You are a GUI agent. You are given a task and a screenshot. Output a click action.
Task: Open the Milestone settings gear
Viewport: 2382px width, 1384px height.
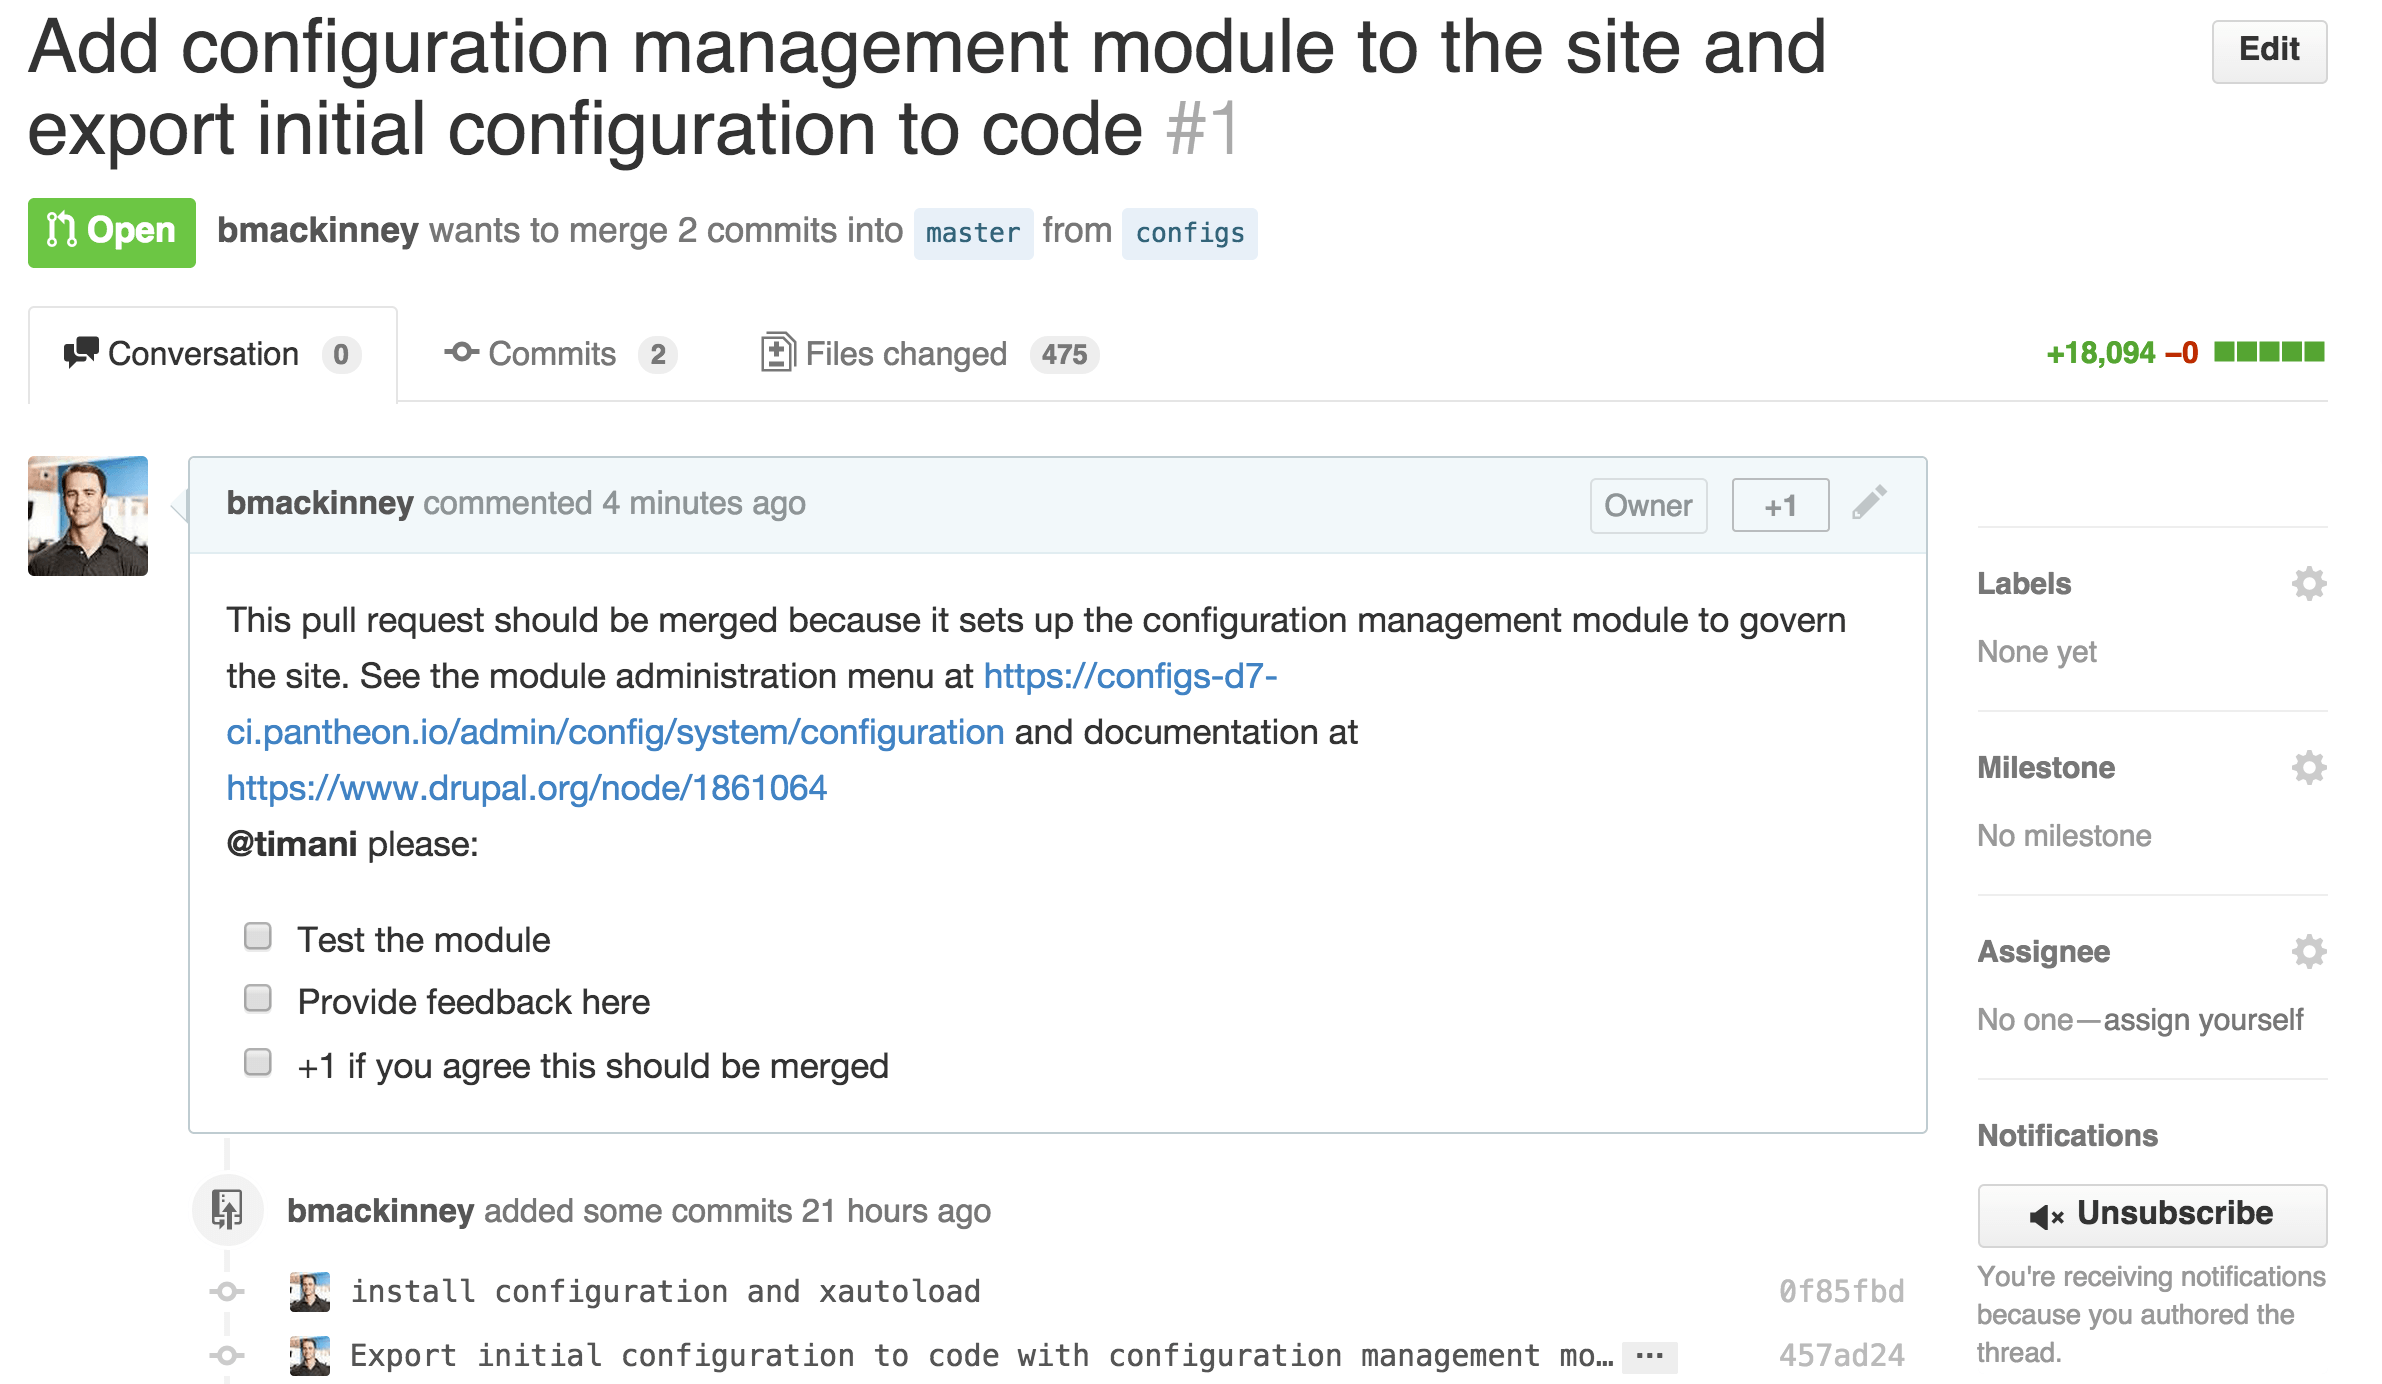2308,766
